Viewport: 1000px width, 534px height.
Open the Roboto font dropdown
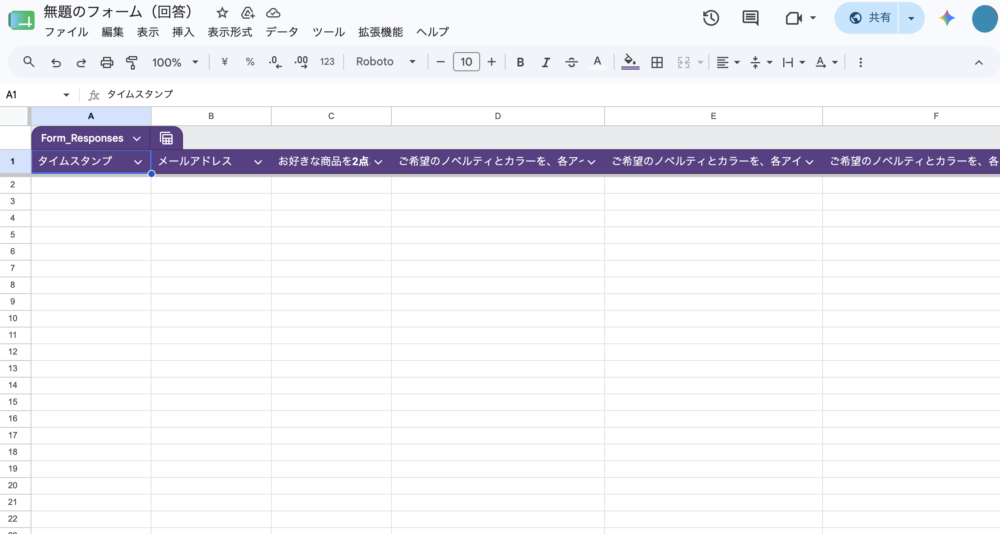[385, 62]
